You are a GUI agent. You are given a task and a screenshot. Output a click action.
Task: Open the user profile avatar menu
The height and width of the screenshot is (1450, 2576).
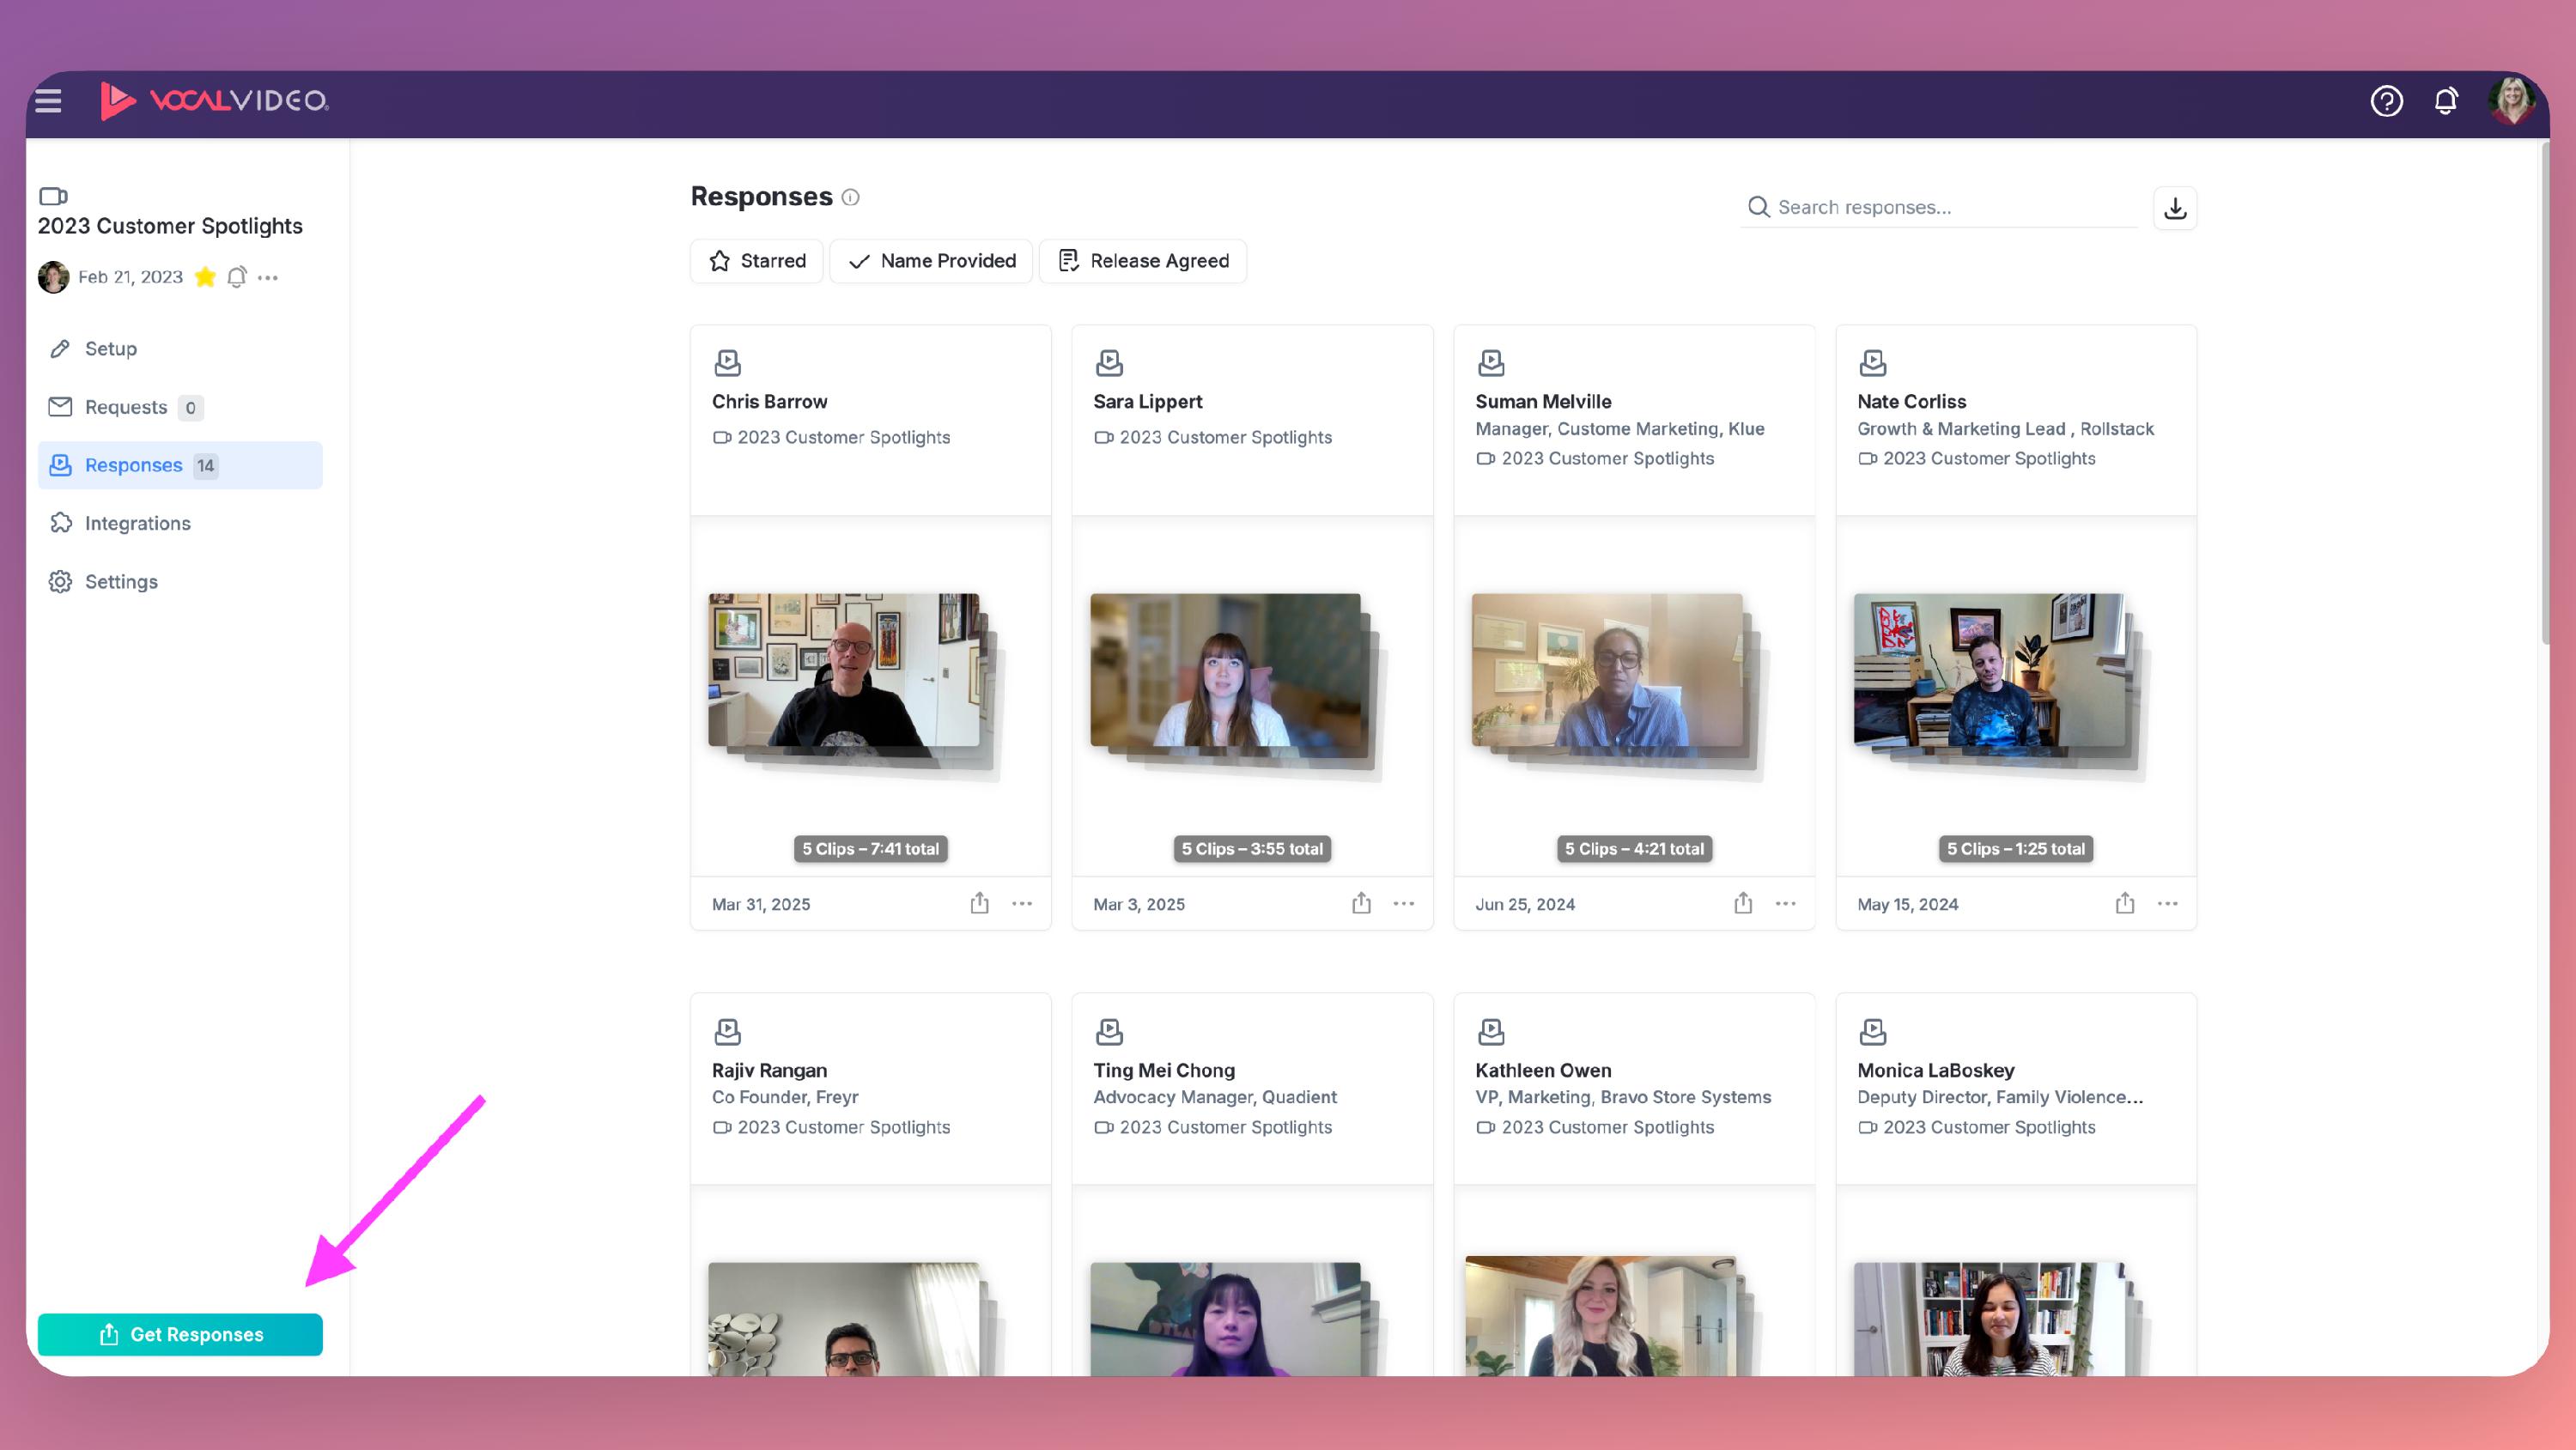pyautogui.click(x=2511, y=101)
